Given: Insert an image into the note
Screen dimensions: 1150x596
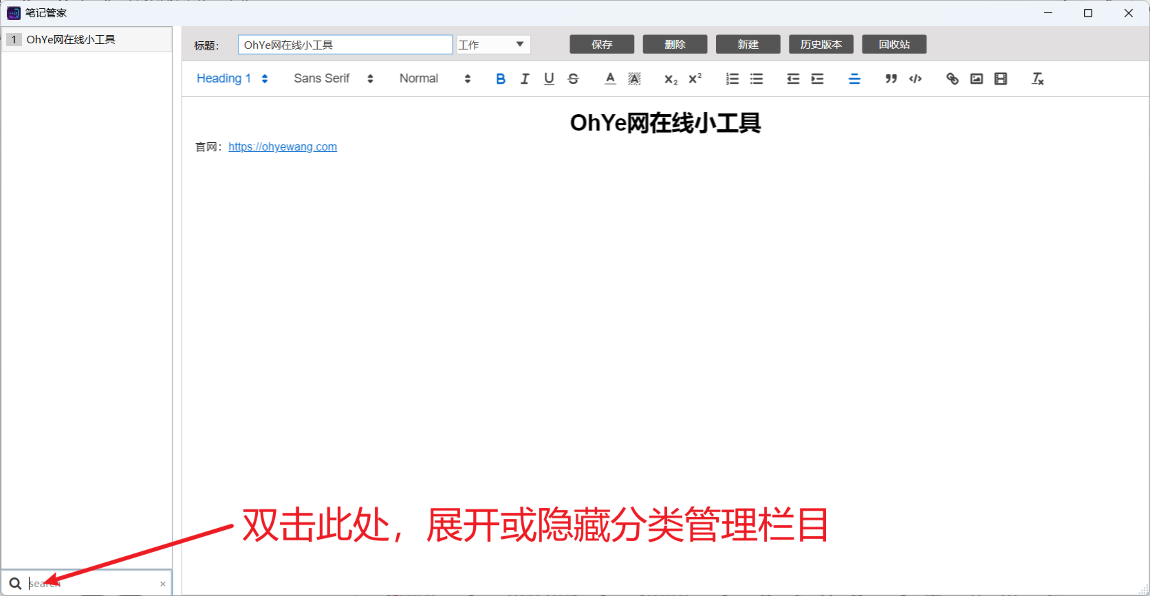Looking at the screenshot, I should coord(976,79).
